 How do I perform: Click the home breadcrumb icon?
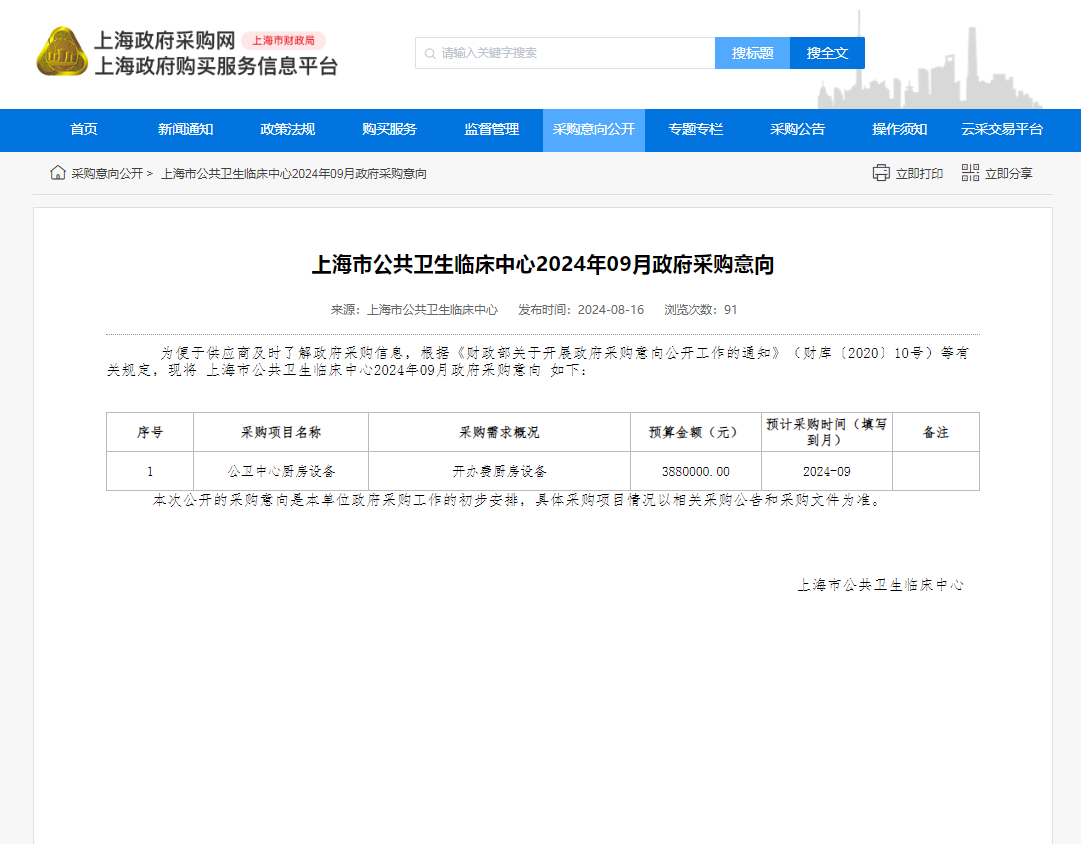pyautogui.click(x=58, y=172)
